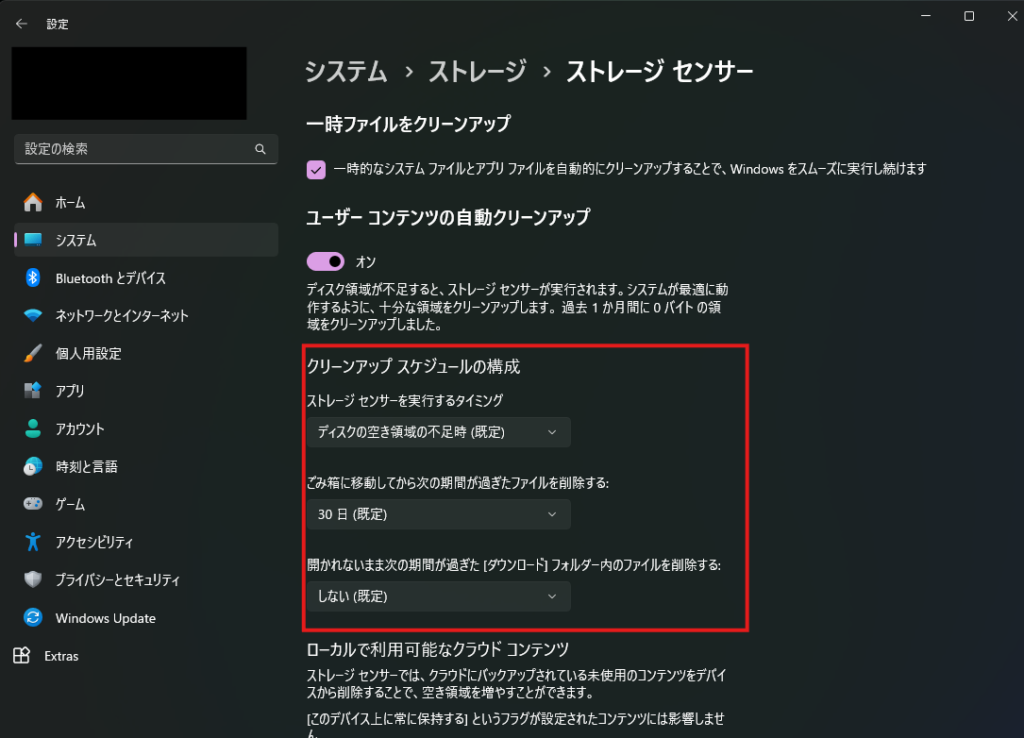The image size is (1024, 738).
Task: Click the アプリ icon in sidebar
Action: click(x=33, y=391)
